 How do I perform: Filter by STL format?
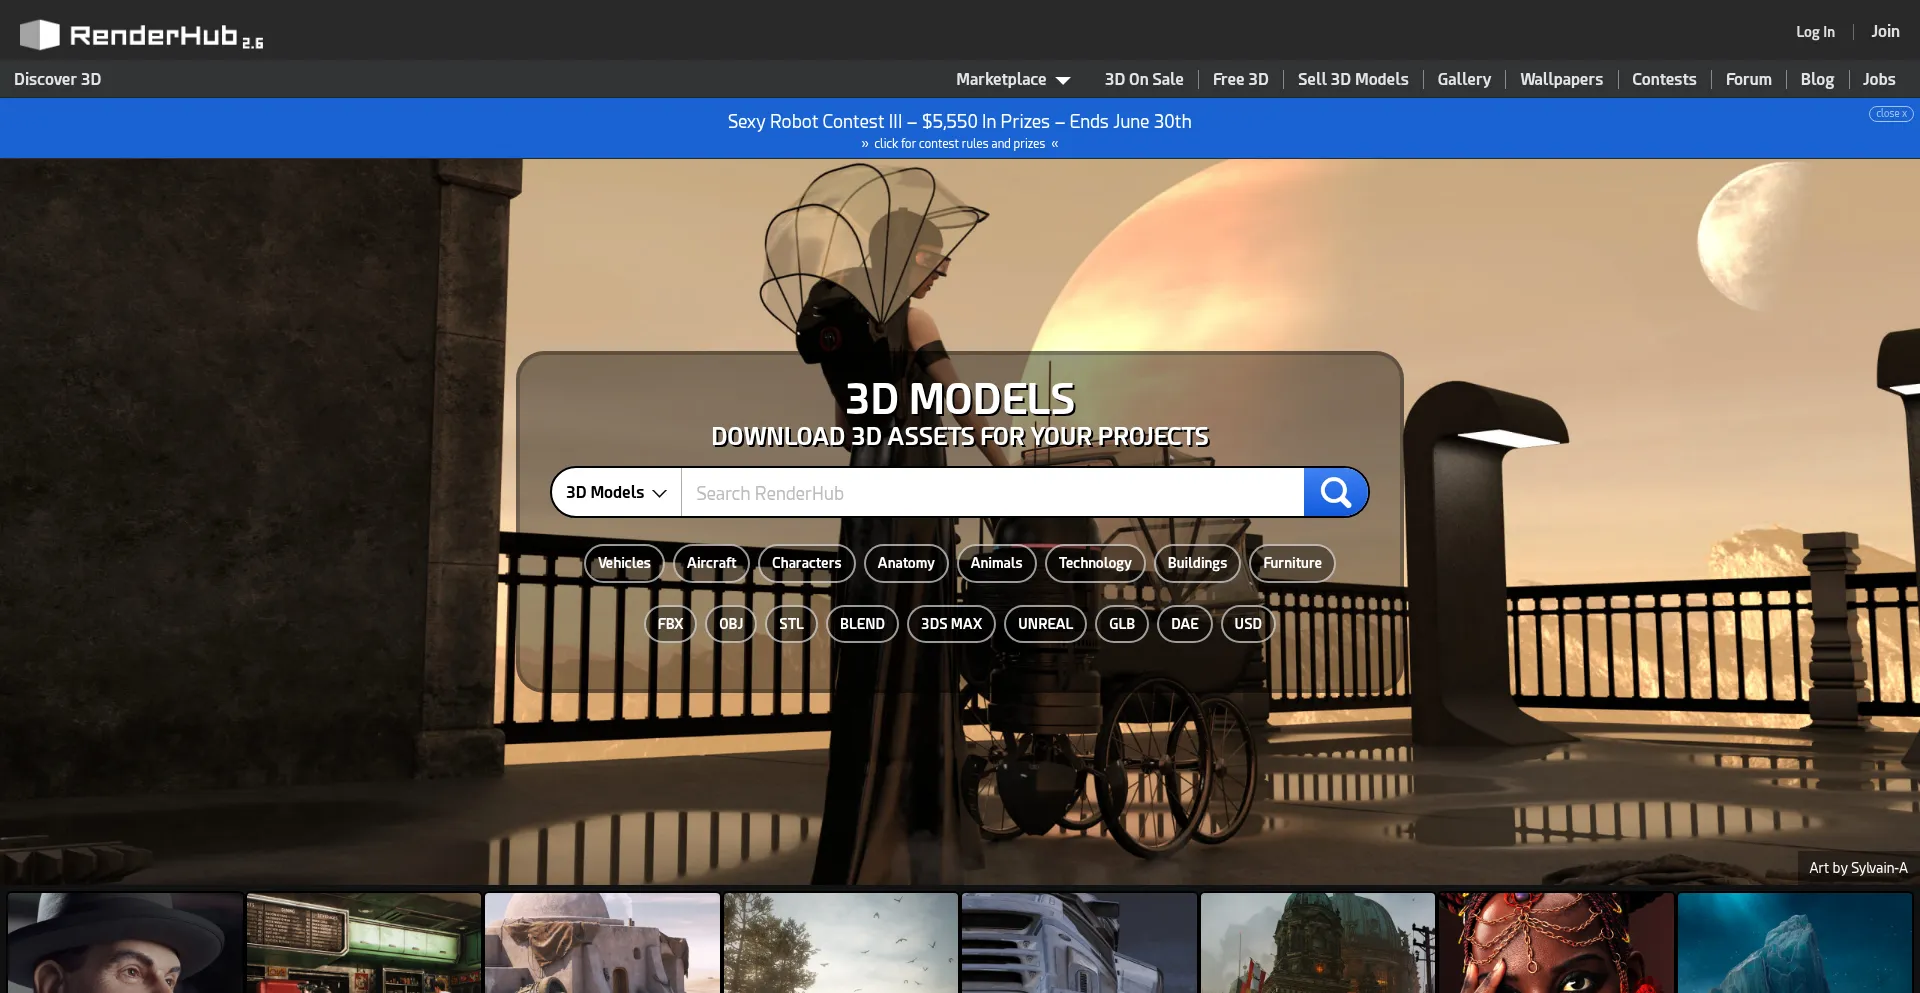(791, 624)
